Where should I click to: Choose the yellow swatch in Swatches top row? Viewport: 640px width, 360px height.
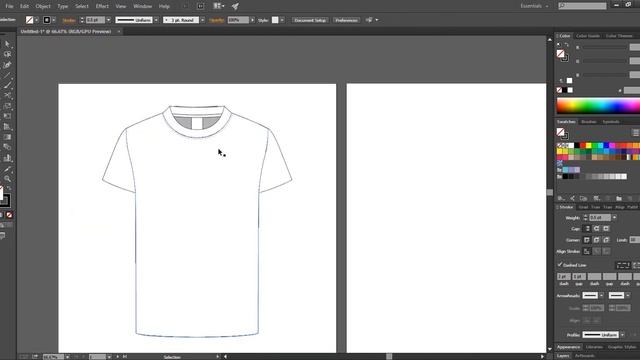(x=588, y=145)
